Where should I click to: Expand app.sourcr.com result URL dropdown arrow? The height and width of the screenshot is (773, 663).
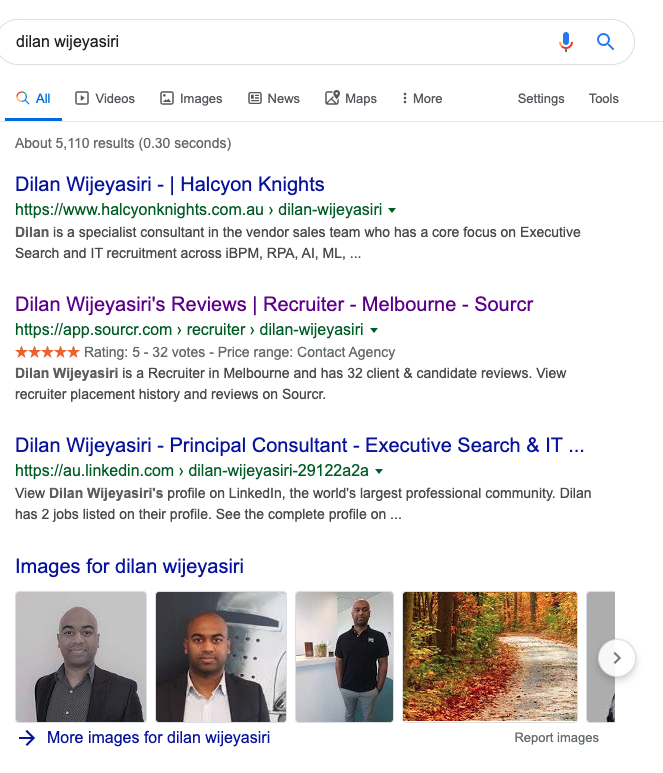click(x=374, y=330)
